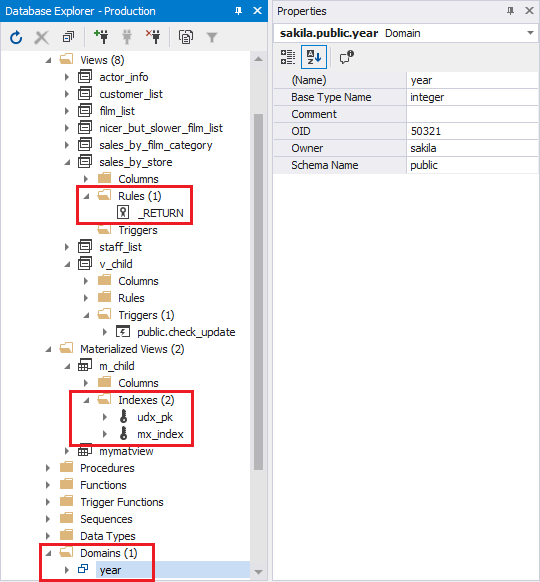
Task: Pin the Properties panel
Action: [x=511, y=11]
